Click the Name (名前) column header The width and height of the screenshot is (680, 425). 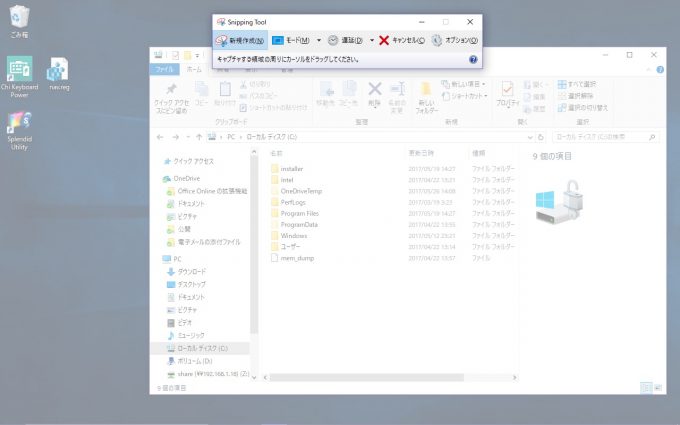(276, 154)
